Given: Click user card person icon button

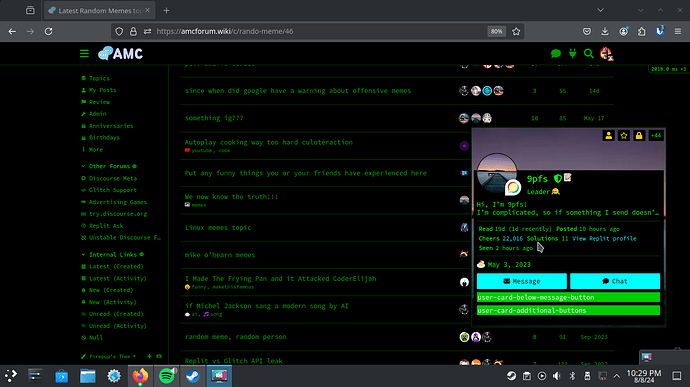Looking at the screenshot, I should click(609, 136).
